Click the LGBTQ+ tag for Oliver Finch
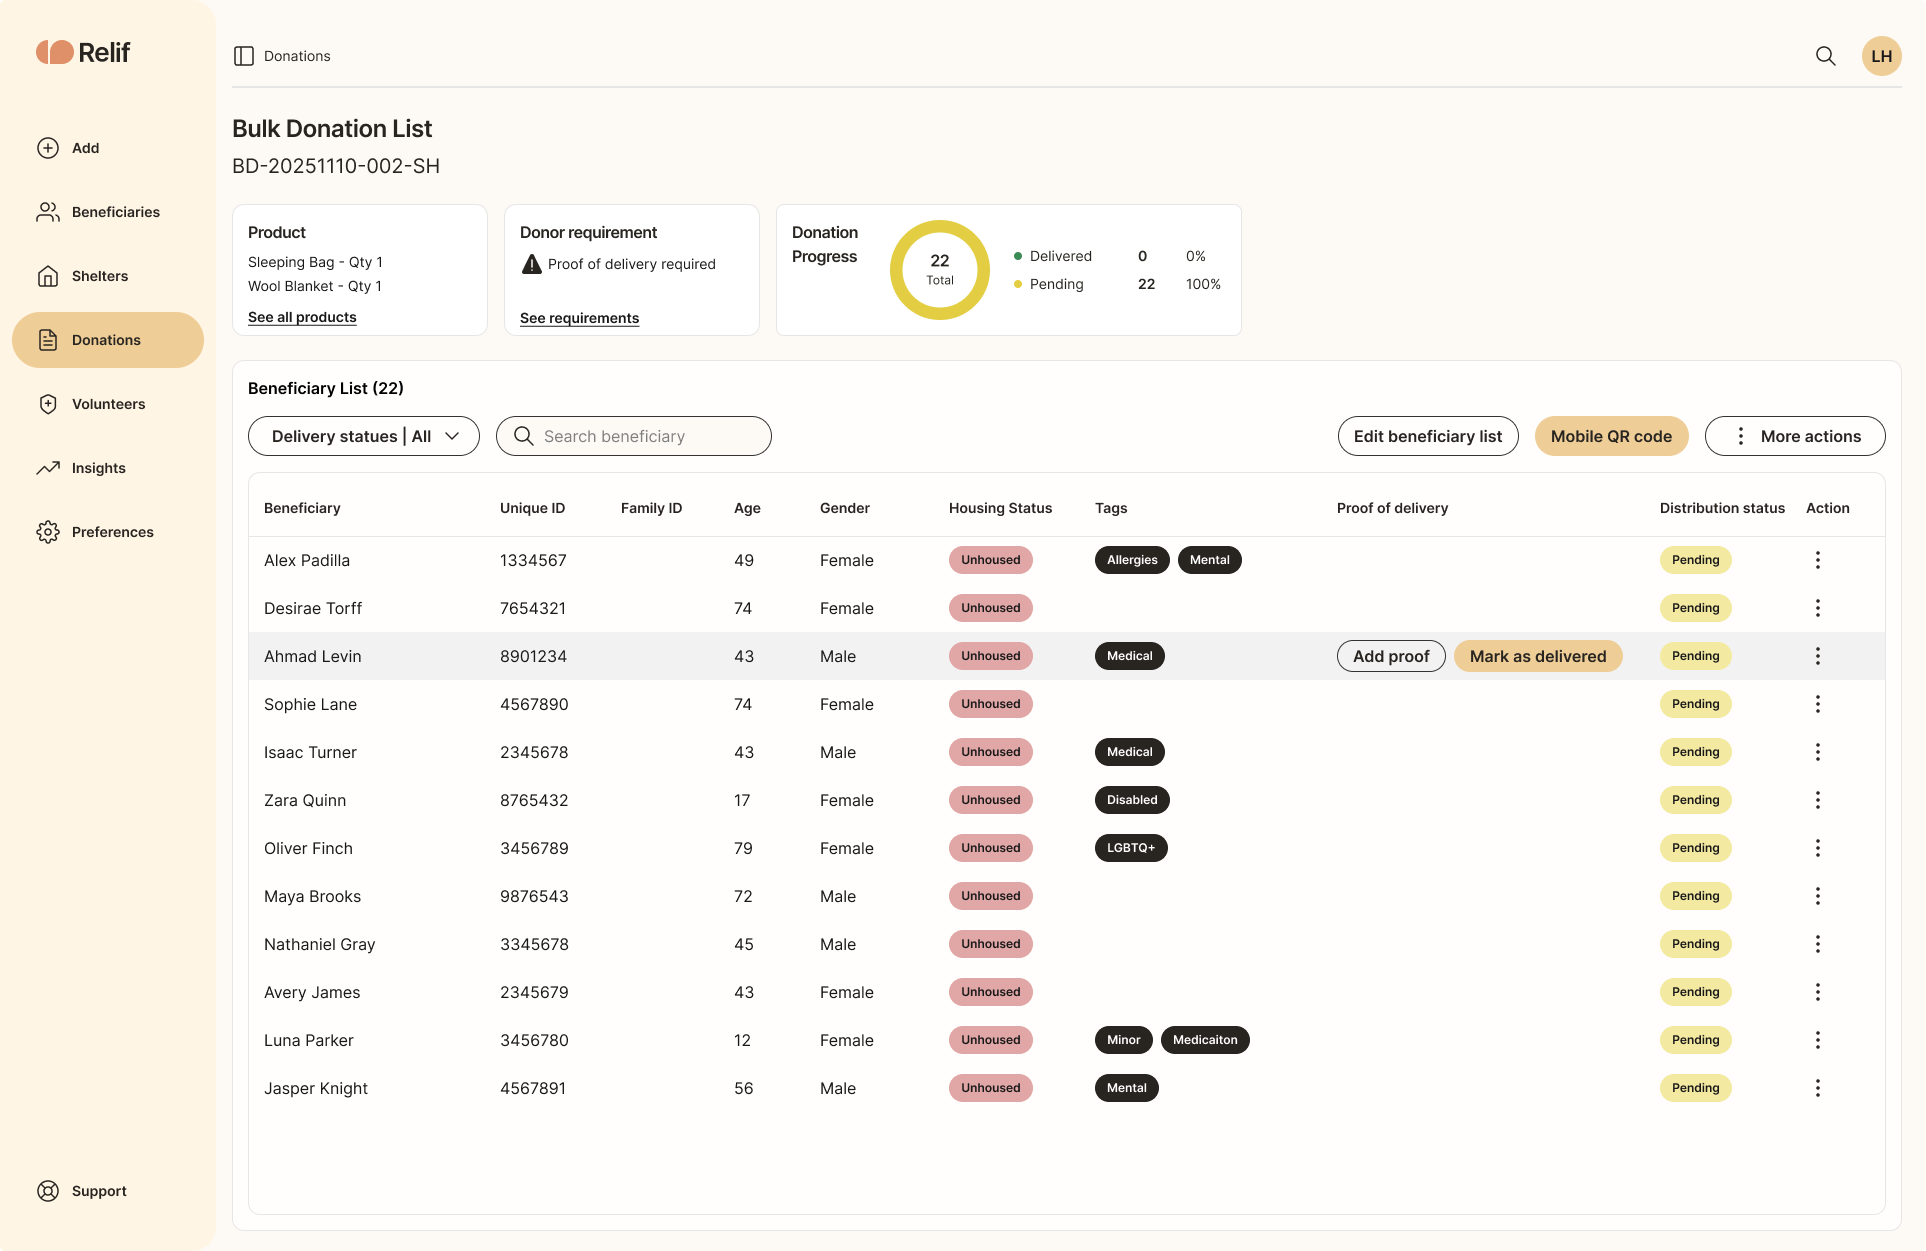 [1131, 848]
